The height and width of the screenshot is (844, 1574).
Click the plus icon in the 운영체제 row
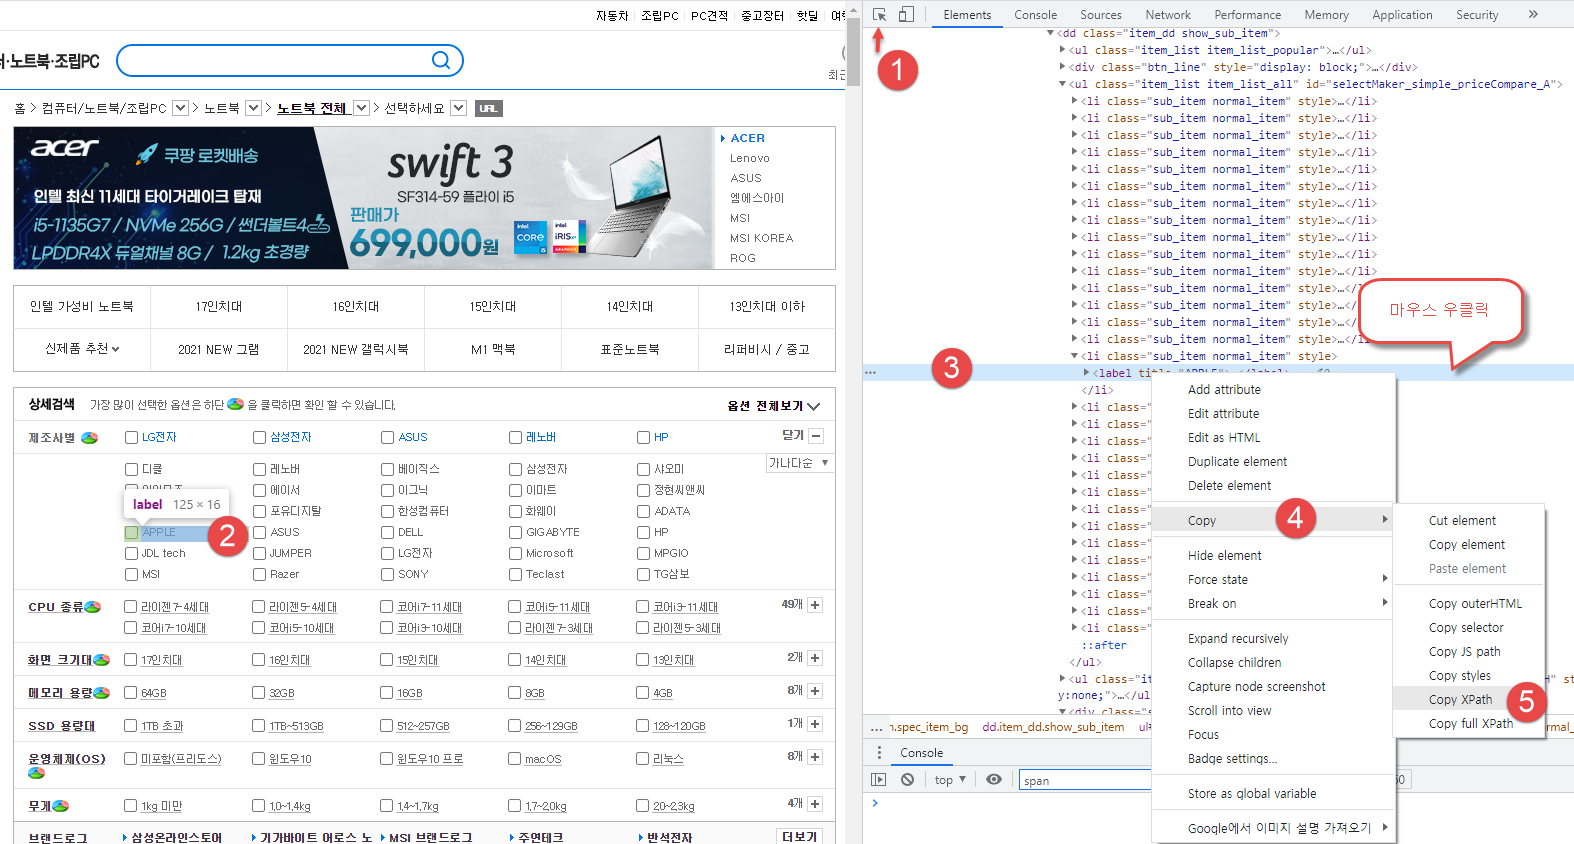click(x=815, y=757)
